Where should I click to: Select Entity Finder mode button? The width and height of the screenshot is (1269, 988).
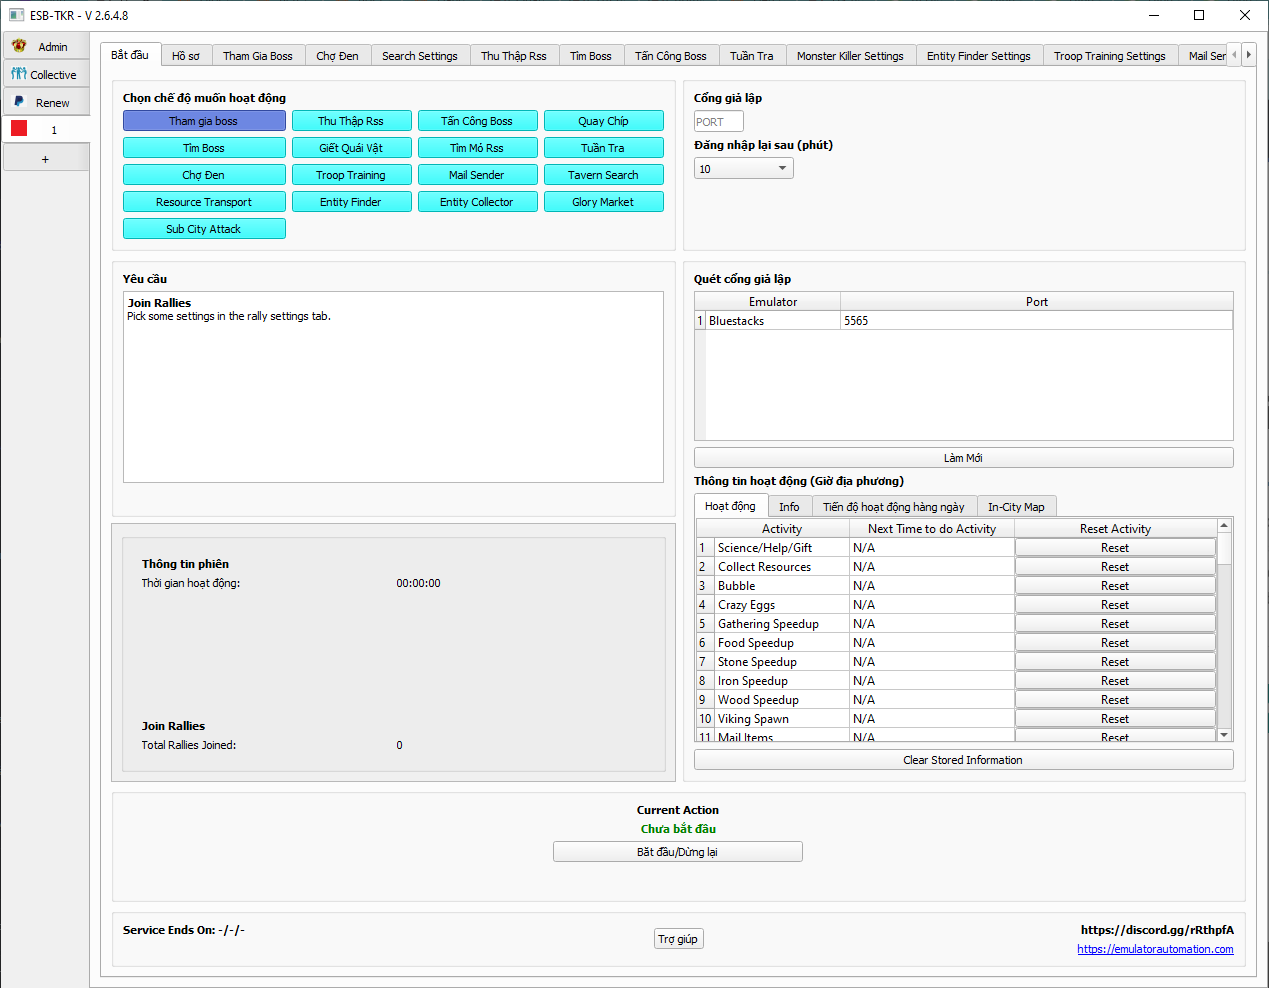tap(351, 202)
